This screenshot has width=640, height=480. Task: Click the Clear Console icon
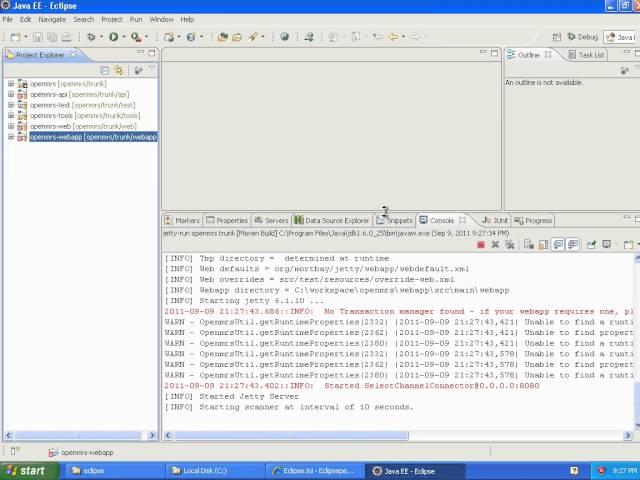529,244
